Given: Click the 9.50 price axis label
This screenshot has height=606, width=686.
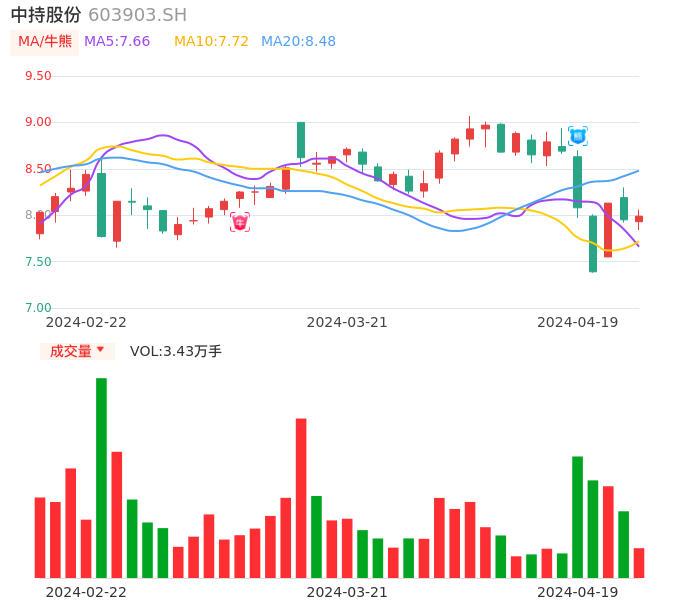Looking at the screenshot, I should click(x=38, y=76).
